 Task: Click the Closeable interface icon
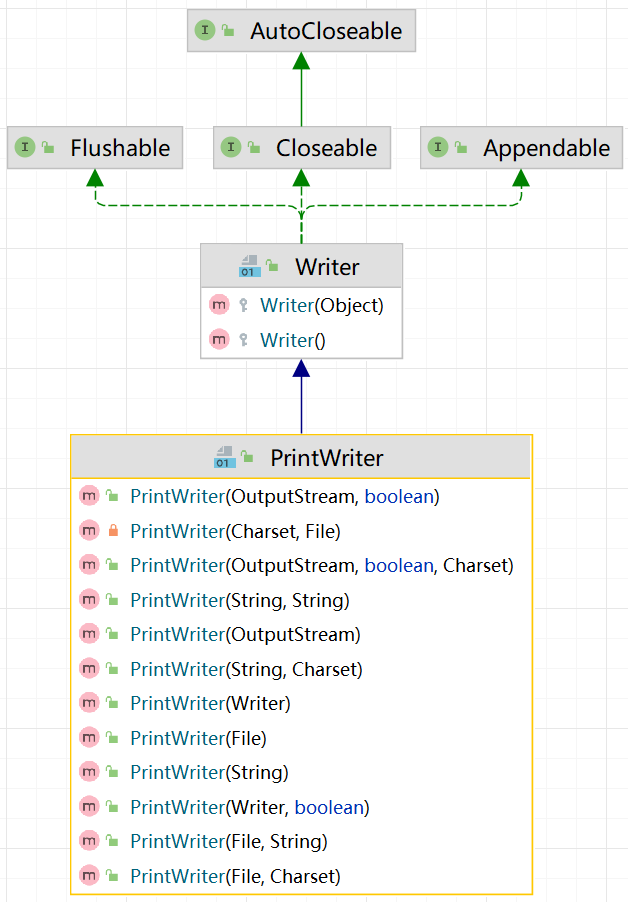click(x=231, y=148)
